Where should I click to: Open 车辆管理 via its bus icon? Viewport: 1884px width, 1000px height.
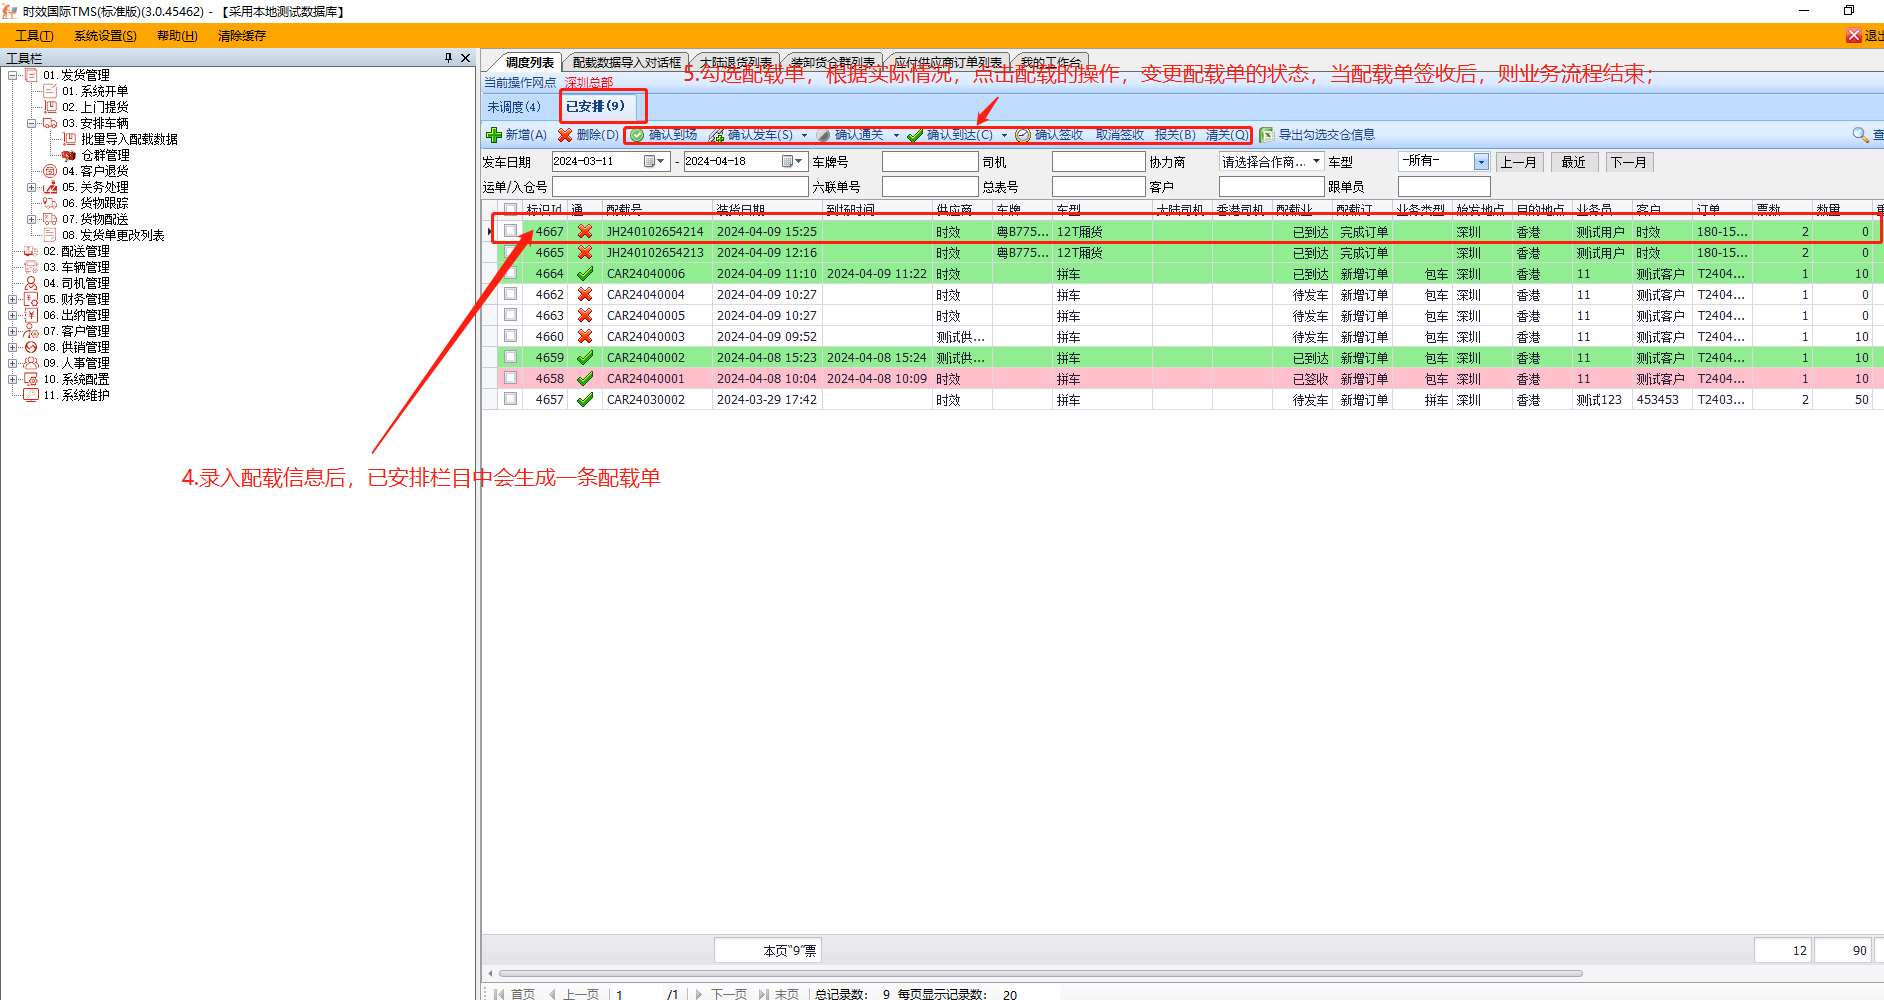point(31,267)
